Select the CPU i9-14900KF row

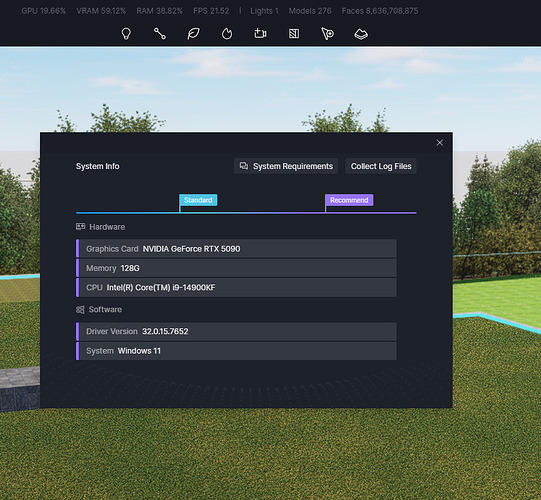tap(236, 287)
